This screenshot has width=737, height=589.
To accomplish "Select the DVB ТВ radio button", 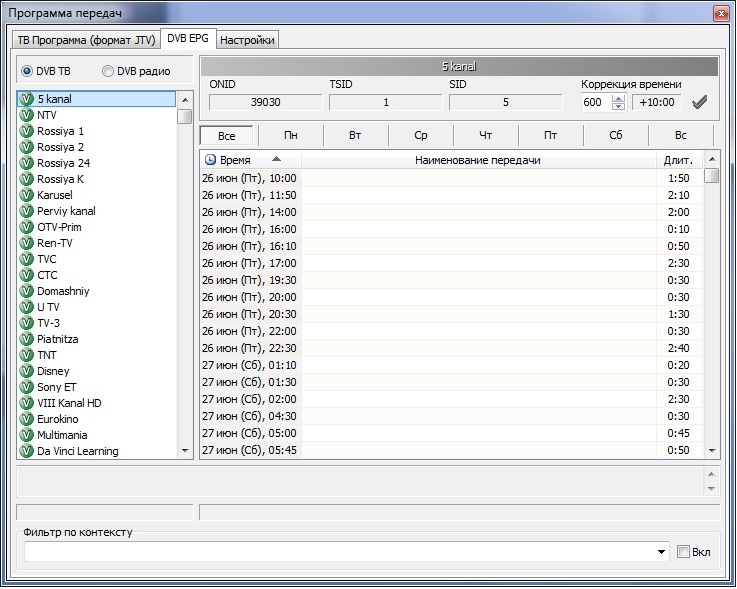I will click(x=28, y=71).
